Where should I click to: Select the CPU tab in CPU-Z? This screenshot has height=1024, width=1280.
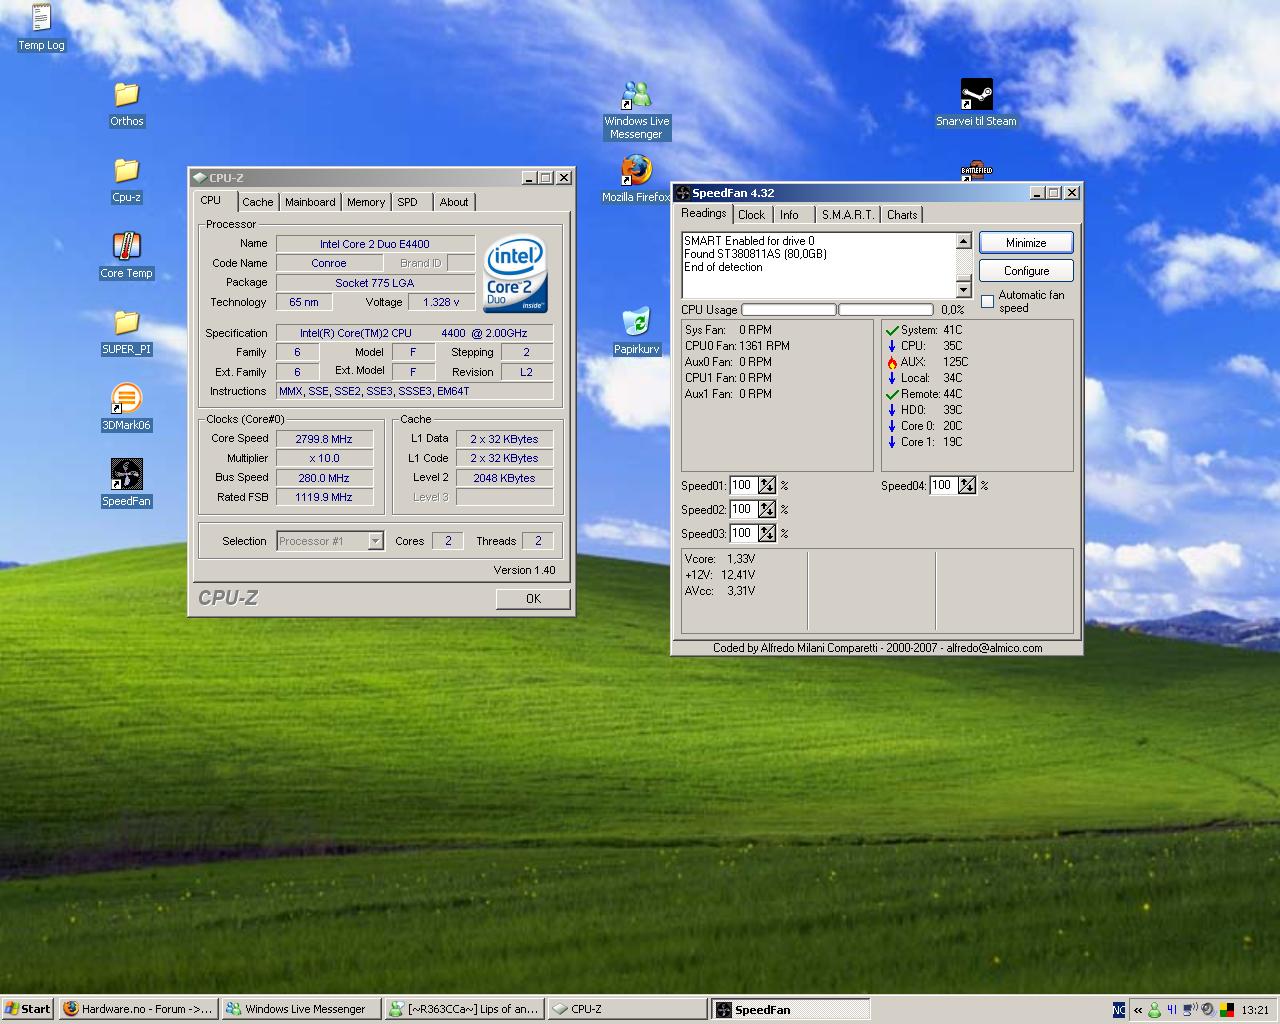coord(211,200)
